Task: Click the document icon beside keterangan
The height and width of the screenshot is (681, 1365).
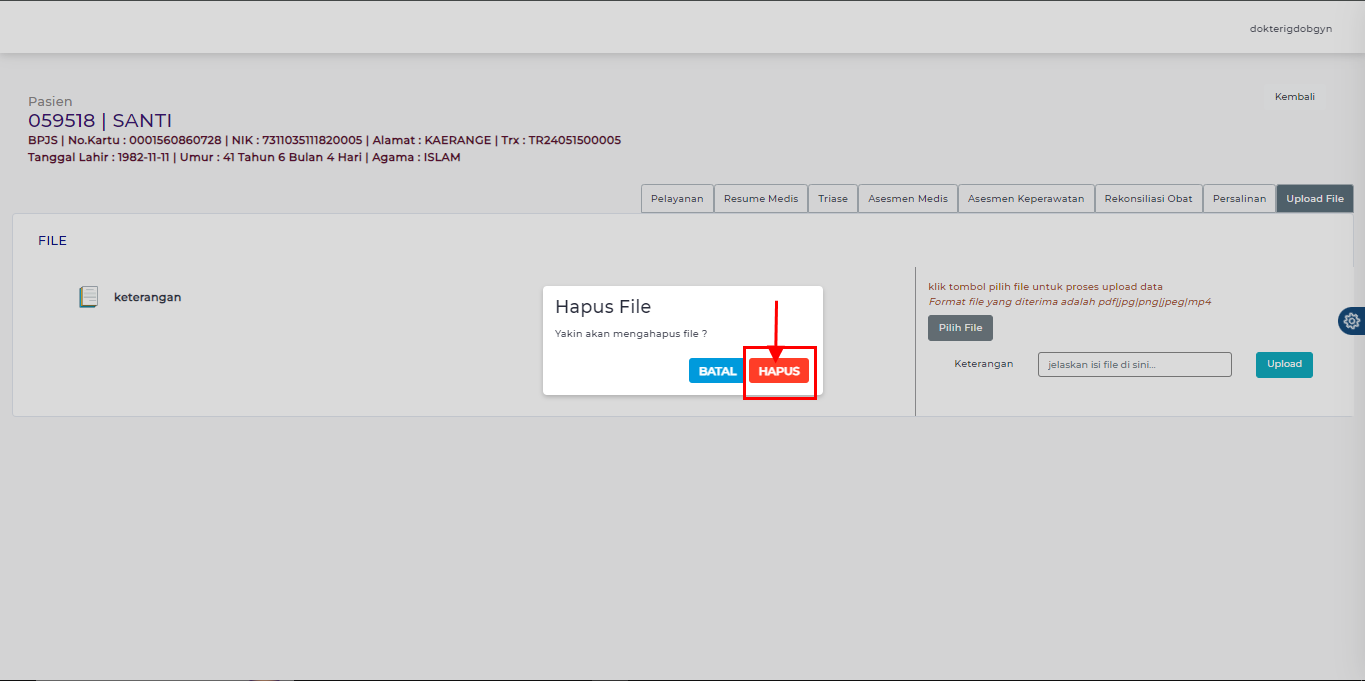Action: 89,297
